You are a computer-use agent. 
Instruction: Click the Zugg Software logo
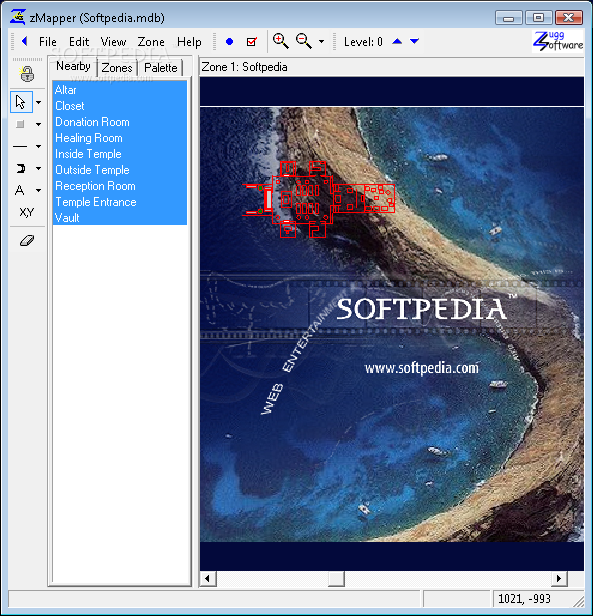(x=558, y=41)
